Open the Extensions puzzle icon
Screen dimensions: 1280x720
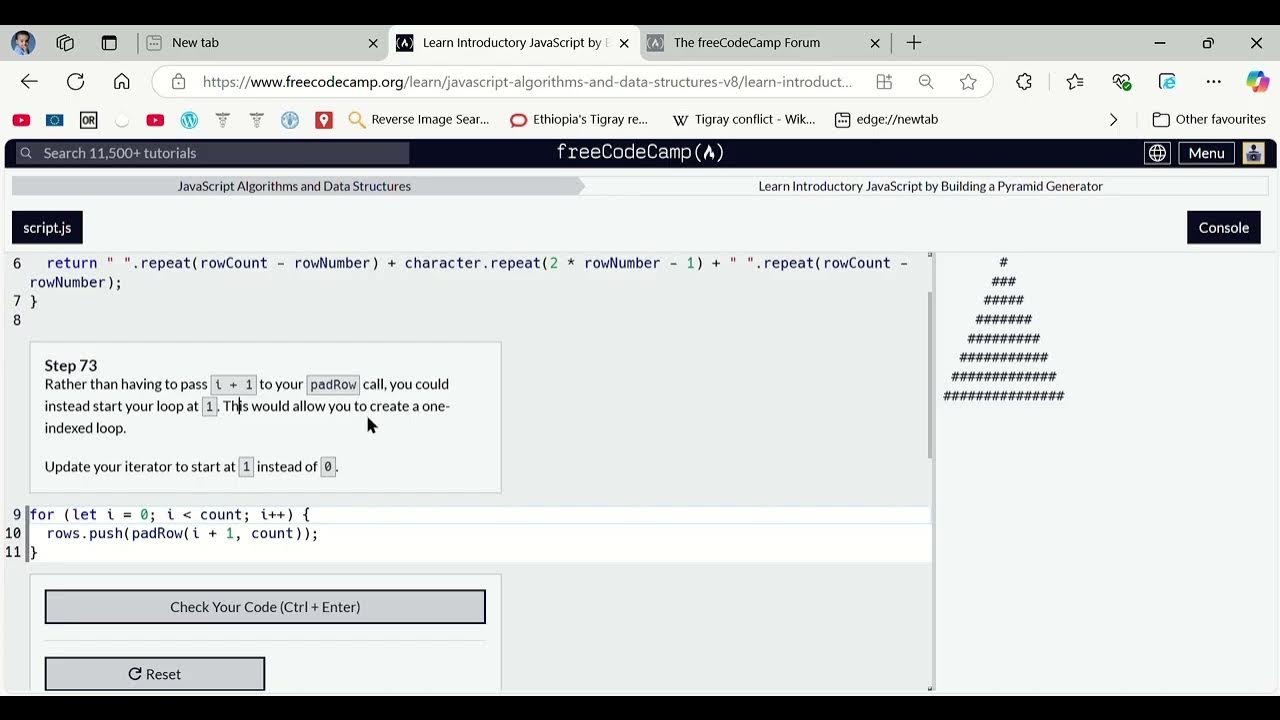(x=1024, y=82)
